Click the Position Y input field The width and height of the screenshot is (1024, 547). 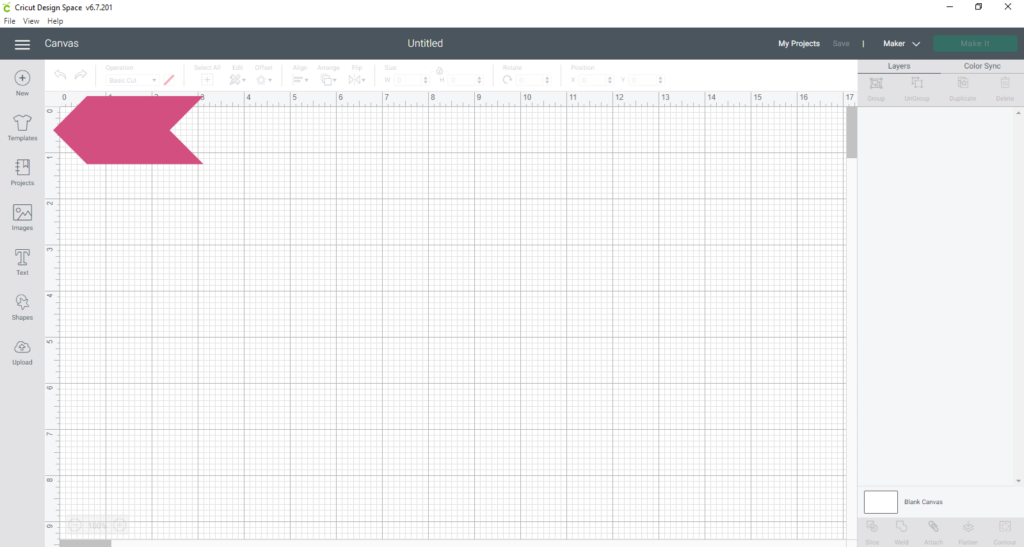pos(643,80)
